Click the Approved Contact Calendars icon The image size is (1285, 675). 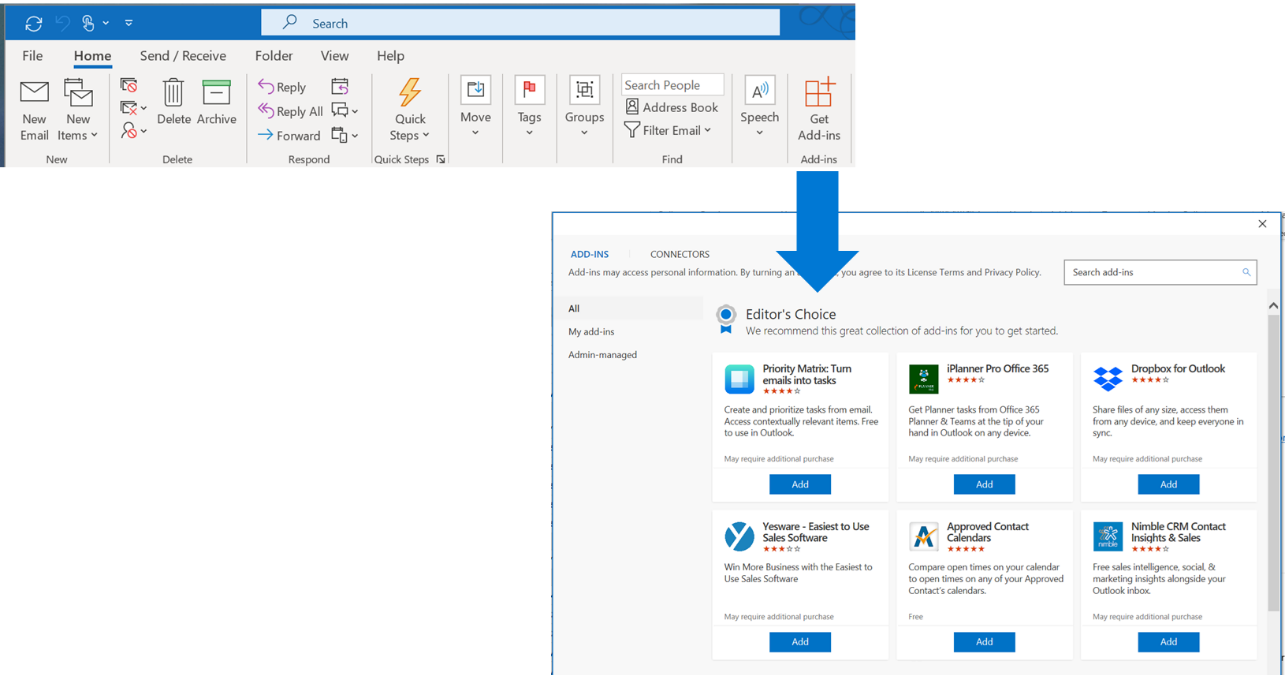coord(924,537)
